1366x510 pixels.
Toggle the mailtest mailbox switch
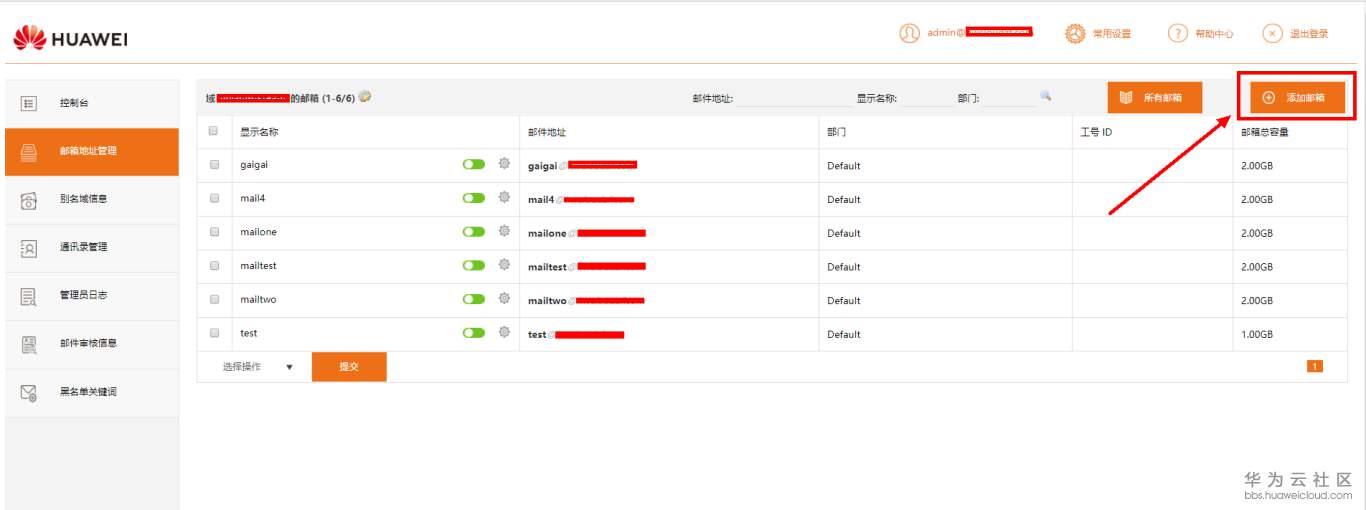point(474,265)
